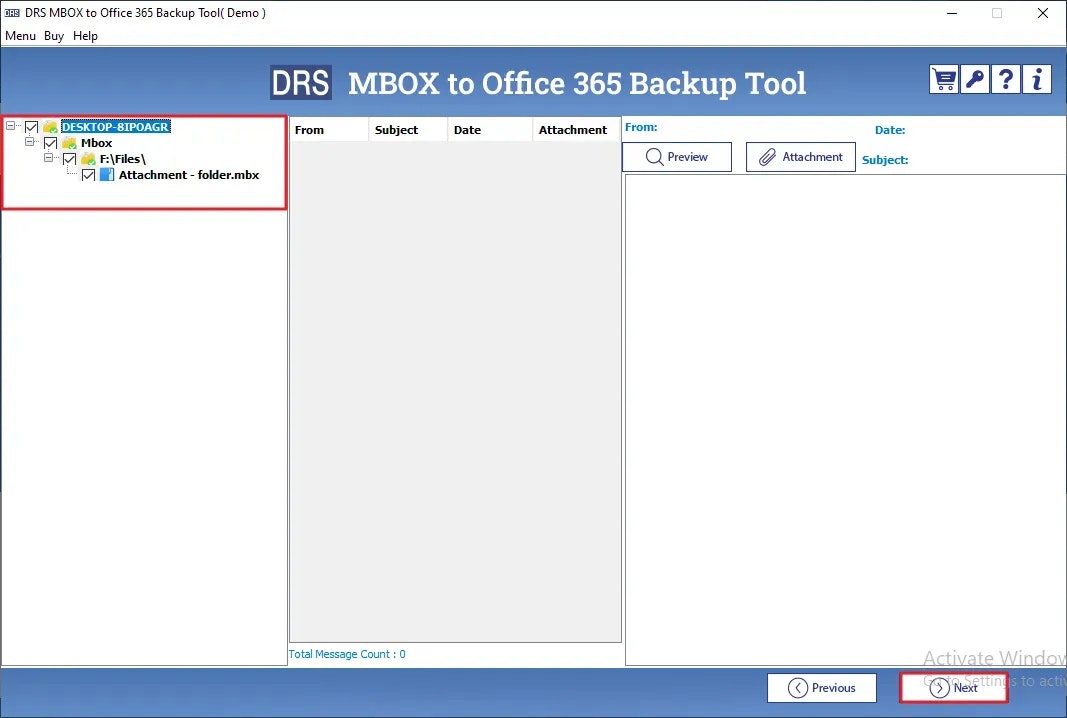The width and height of the screenshot is (1067, 718).
Task: Sort by the From column header
Action: (329, 130)
